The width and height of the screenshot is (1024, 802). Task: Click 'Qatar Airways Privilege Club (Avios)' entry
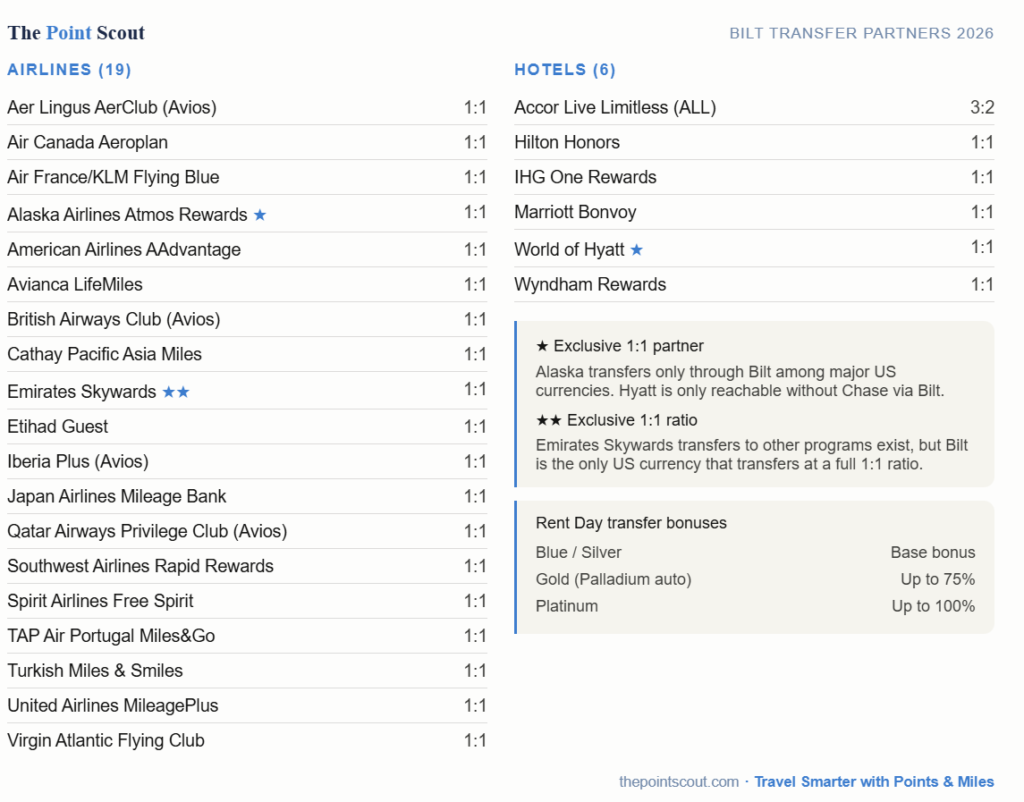[x=247, y=531]
